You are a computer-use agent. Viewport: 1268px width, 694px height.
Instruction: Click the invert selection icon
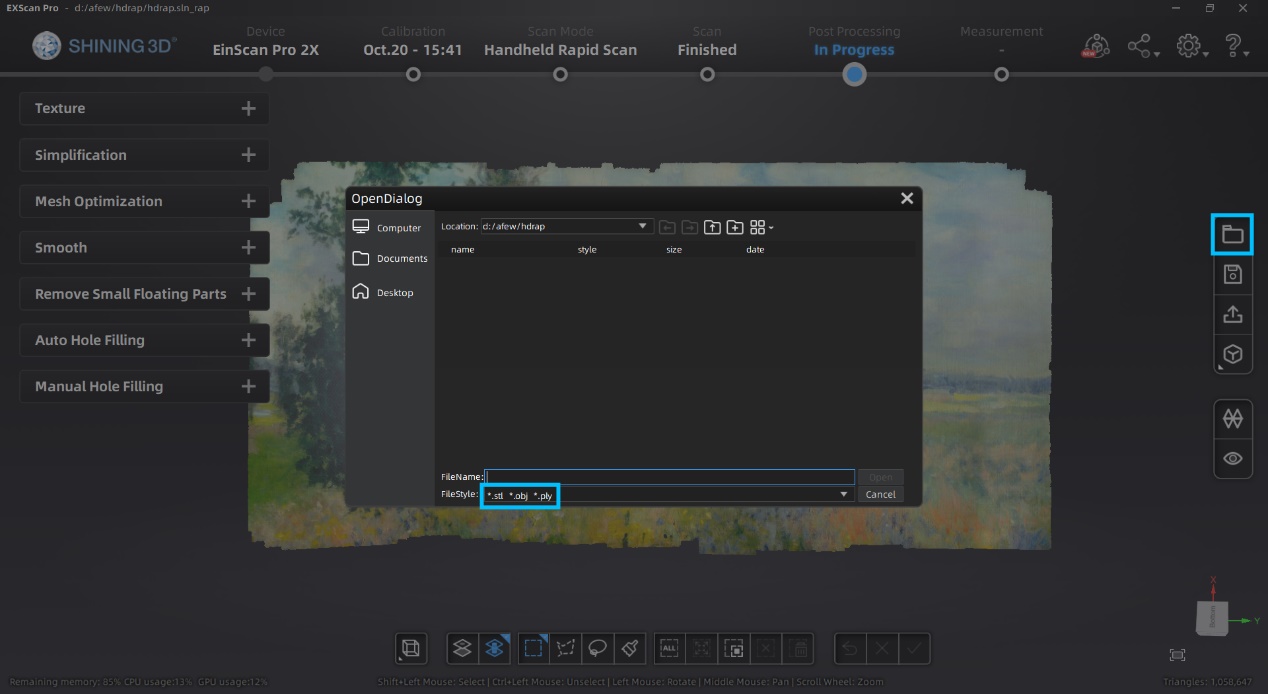coord(733,648)
